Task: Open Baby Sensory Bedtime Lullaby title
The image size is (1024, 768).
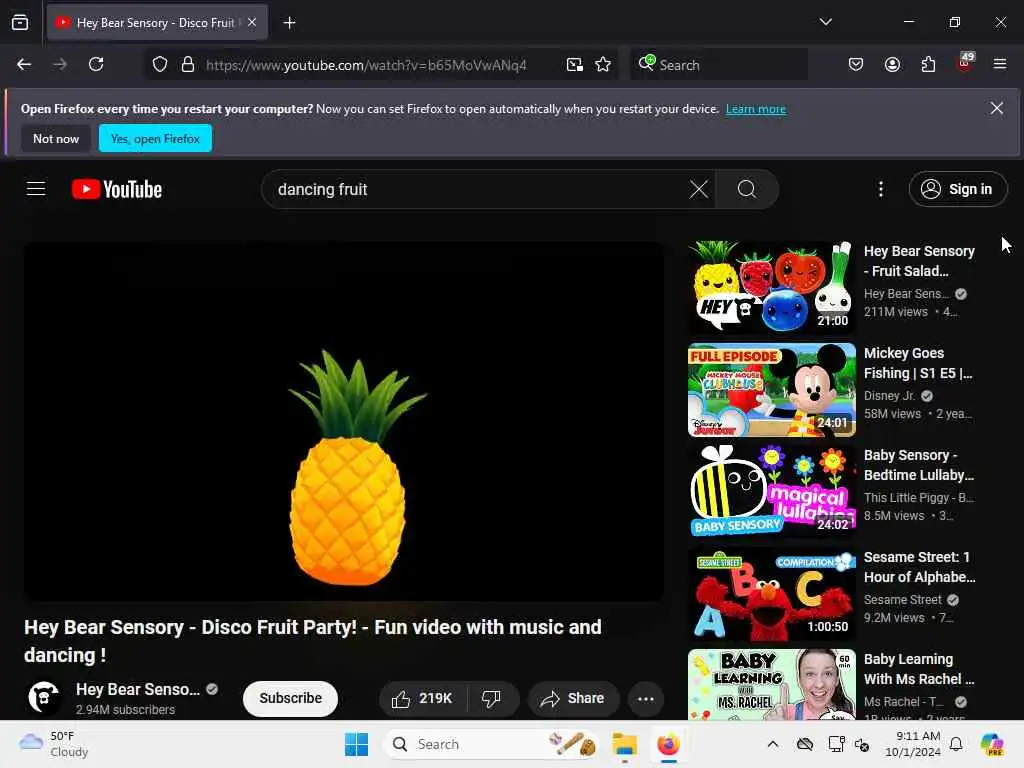Action: tap(919, 465)
